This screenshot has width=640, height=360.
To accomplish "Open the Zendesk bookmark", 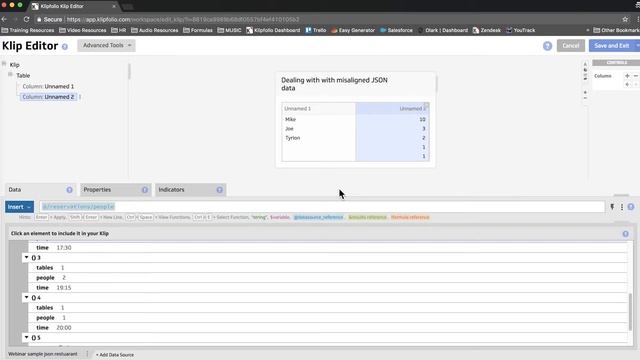I will 487,30.
